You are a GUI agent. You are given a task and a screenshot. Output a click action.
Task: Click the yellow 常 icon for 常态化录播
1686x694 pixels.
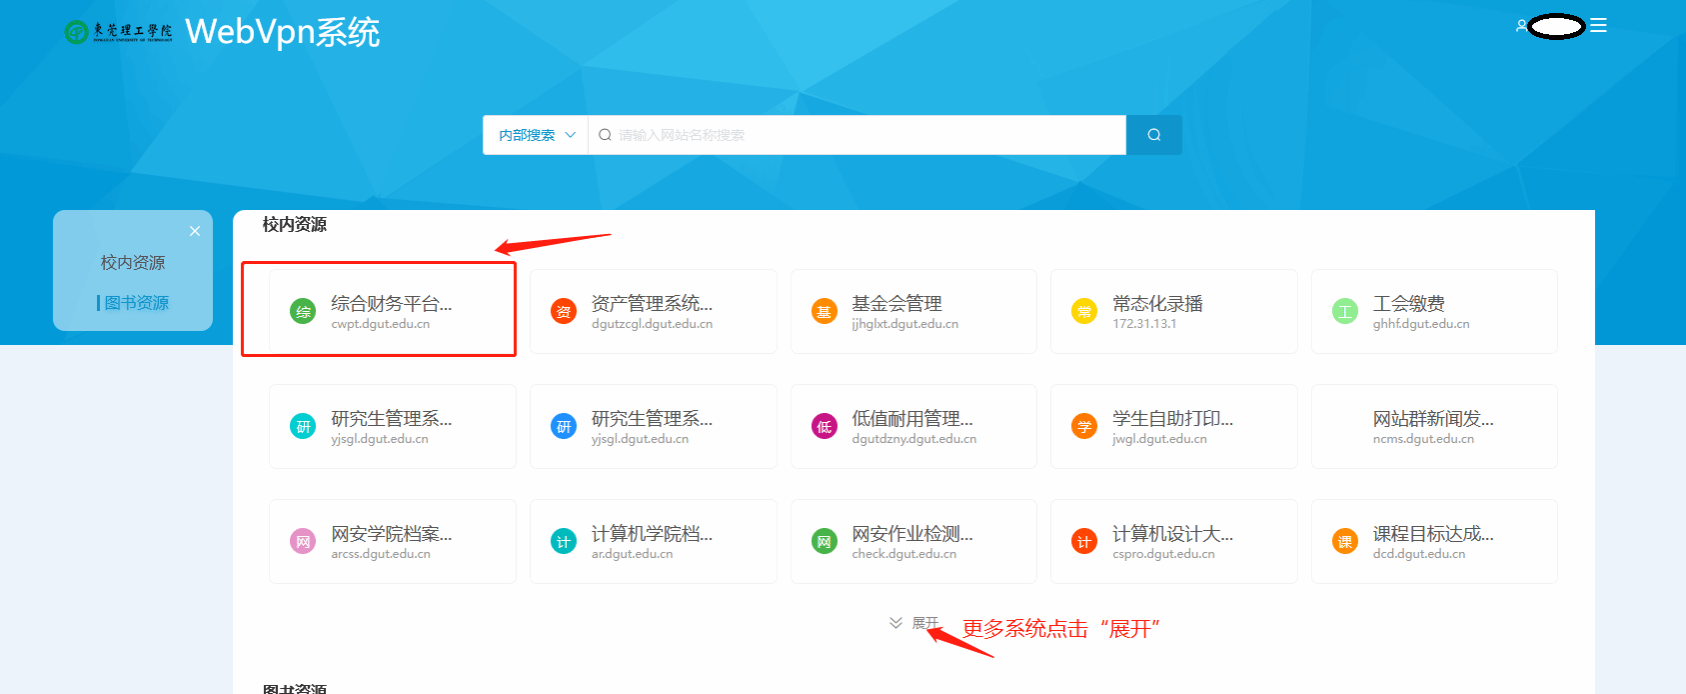(x=1084, y=312)
